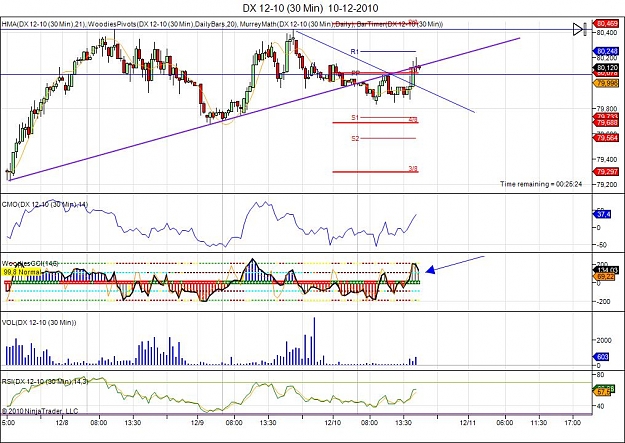The height and width of the screenshot is (443, 625).
Task: Click the 17:00 time label on the axis
Action: [573, 422]
